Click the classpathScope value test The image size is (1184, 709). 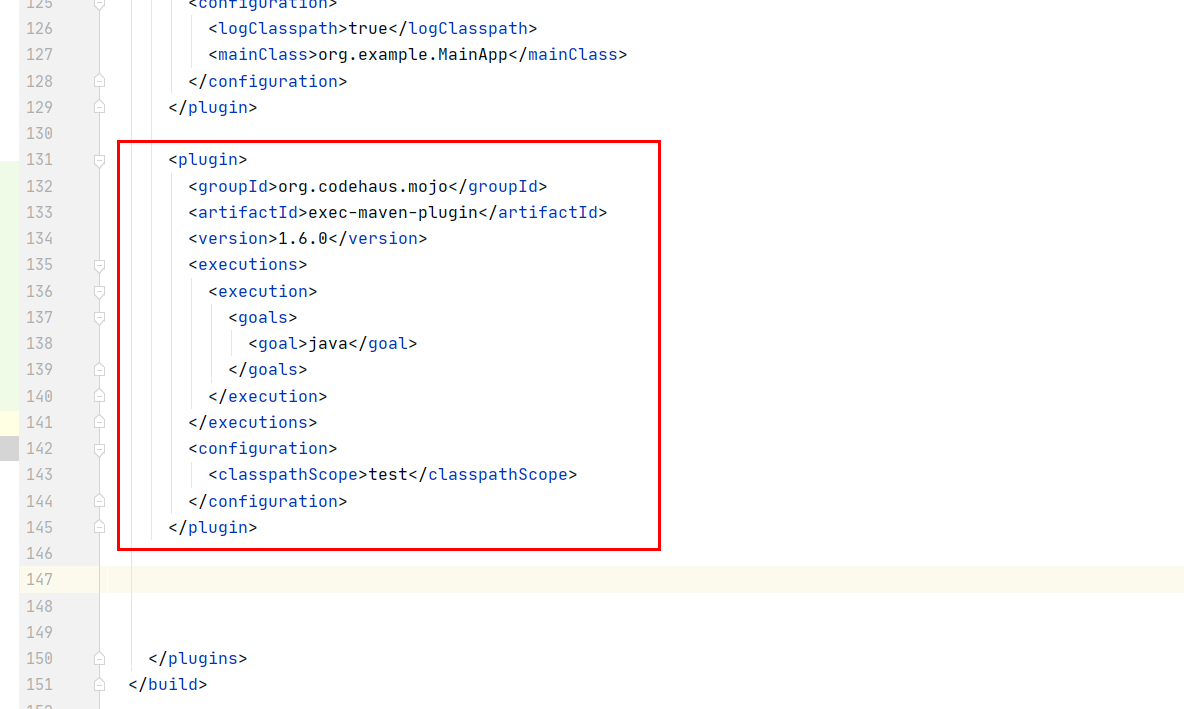click(x=389, y=474)
